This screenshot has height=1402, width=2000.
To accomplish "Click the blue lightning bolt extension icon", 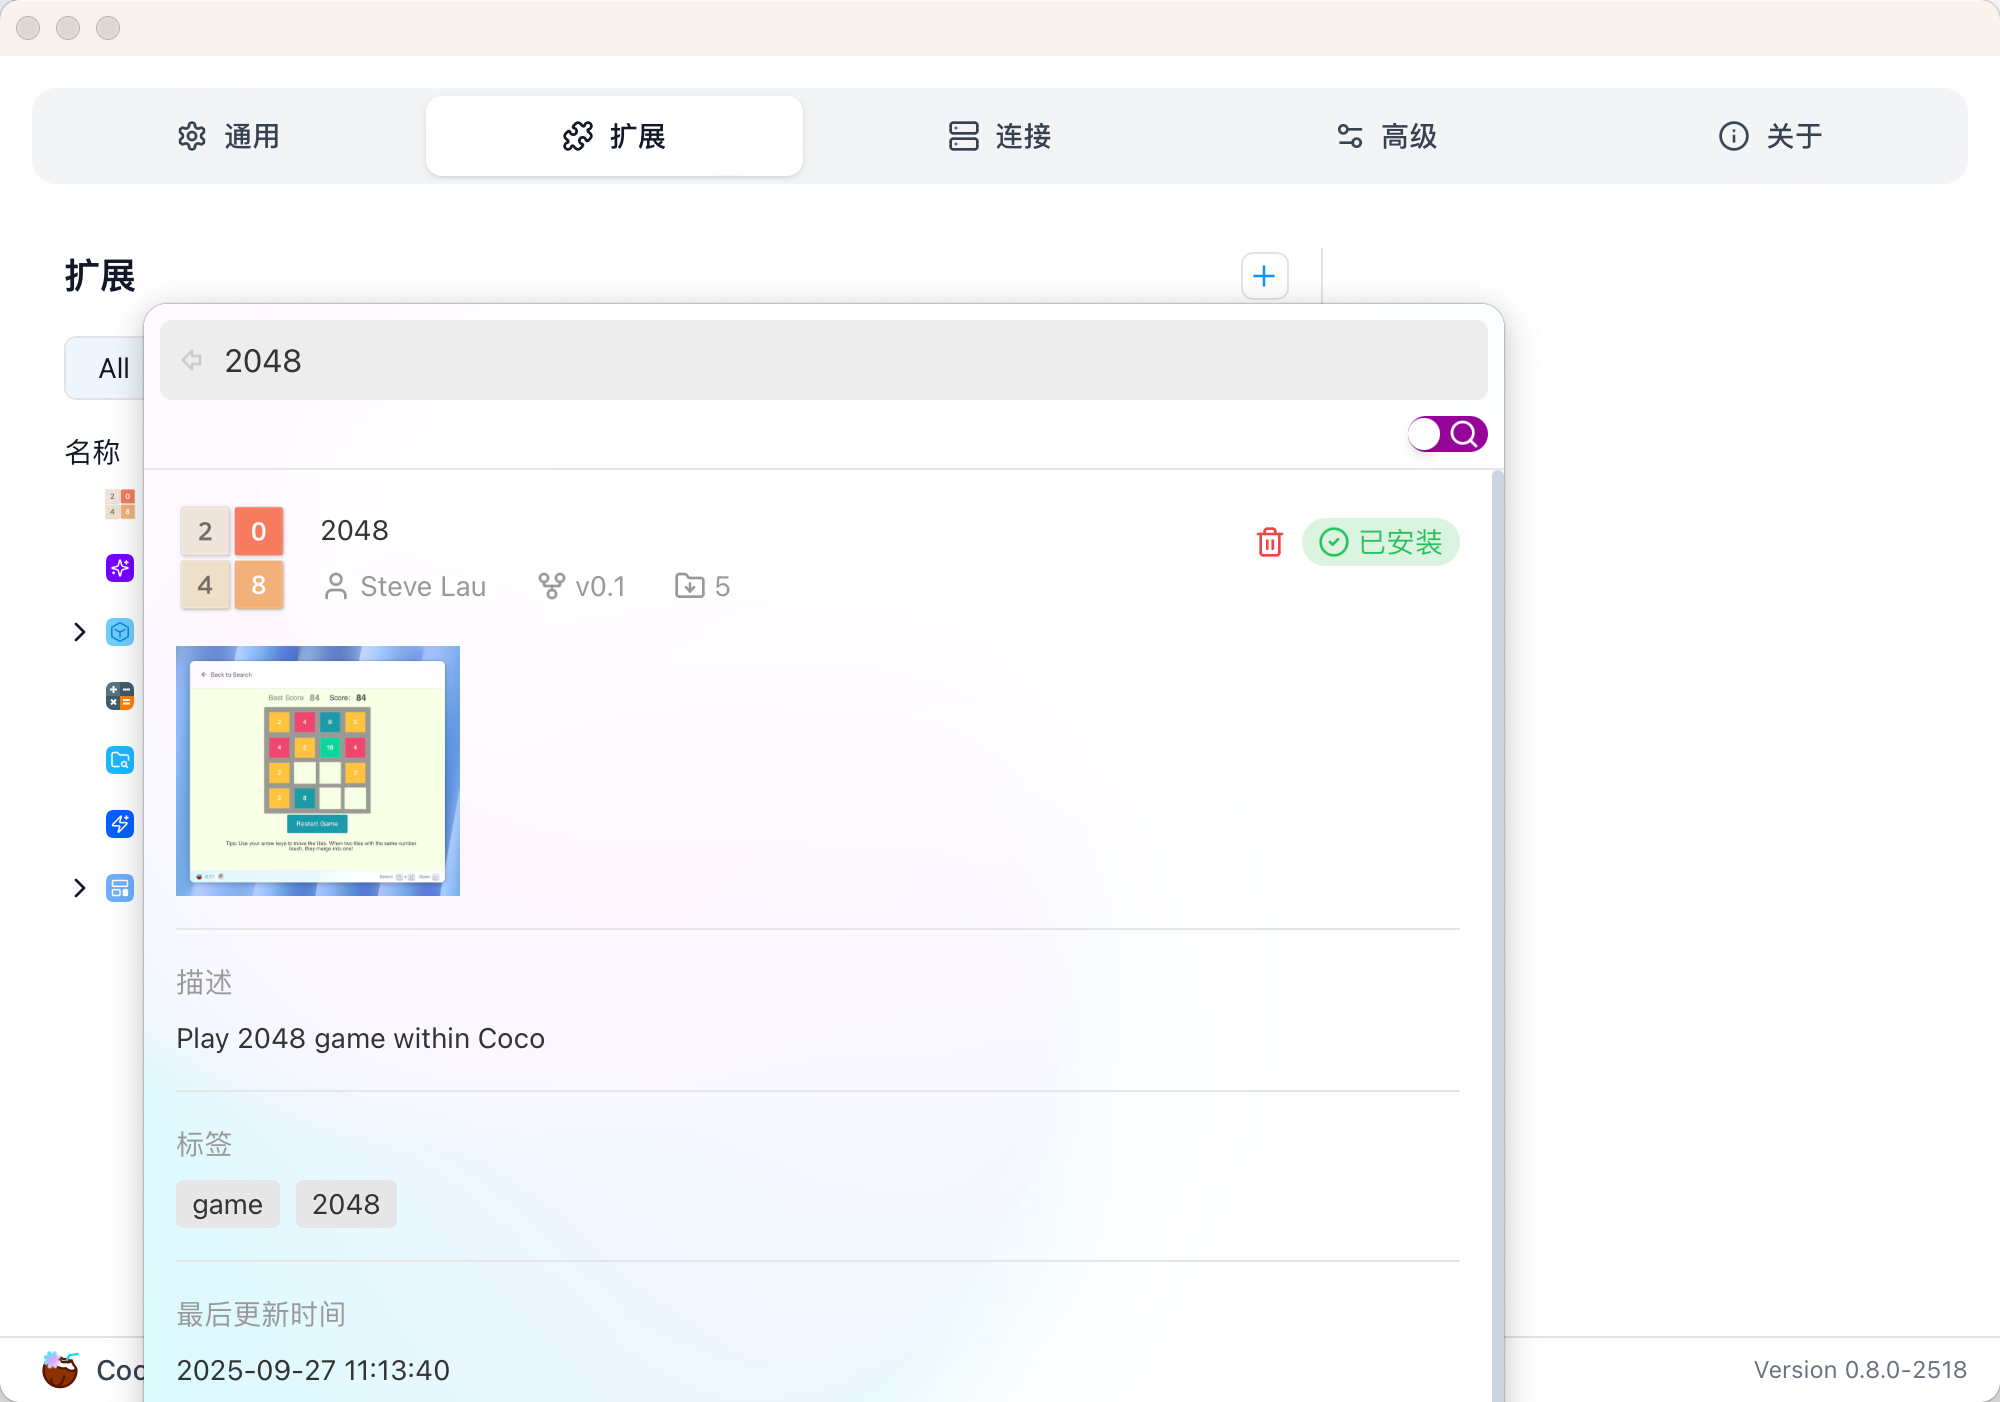I will coord(120,824).
